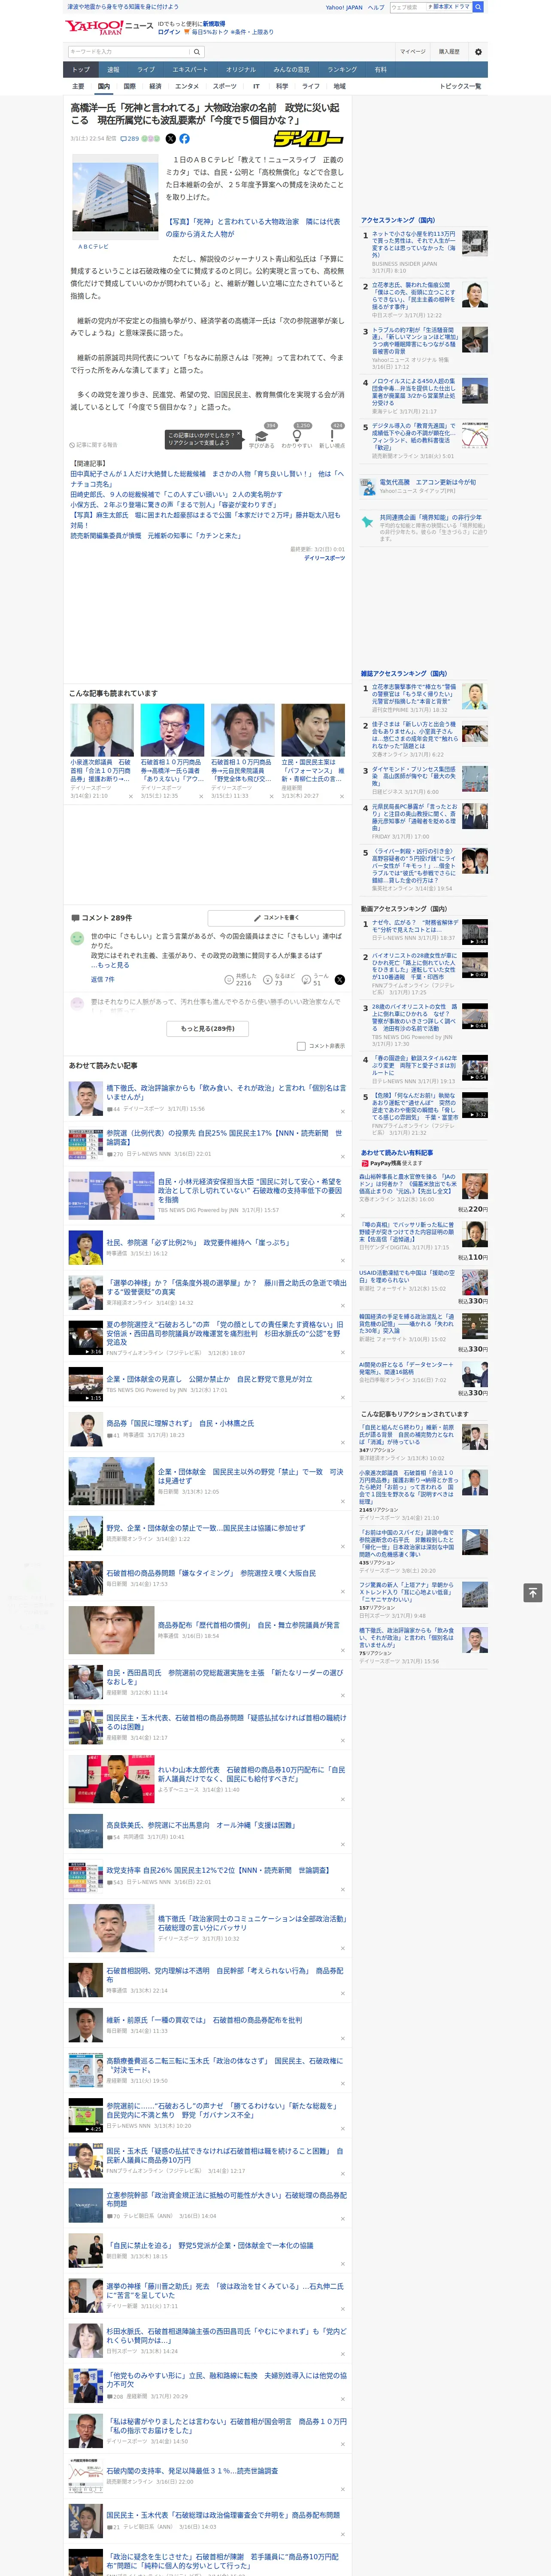Share the article on Facebook
The image size is (551, 2576).
184,139
